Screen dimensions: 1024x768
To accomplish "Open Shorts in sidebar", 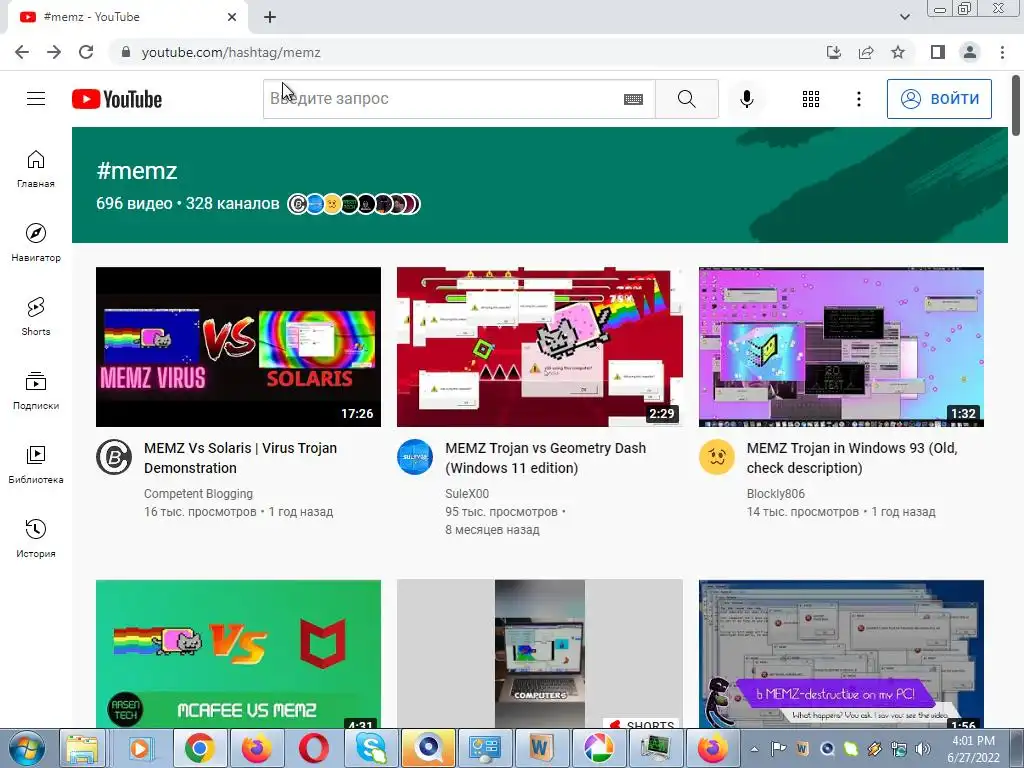I will 36,317.
